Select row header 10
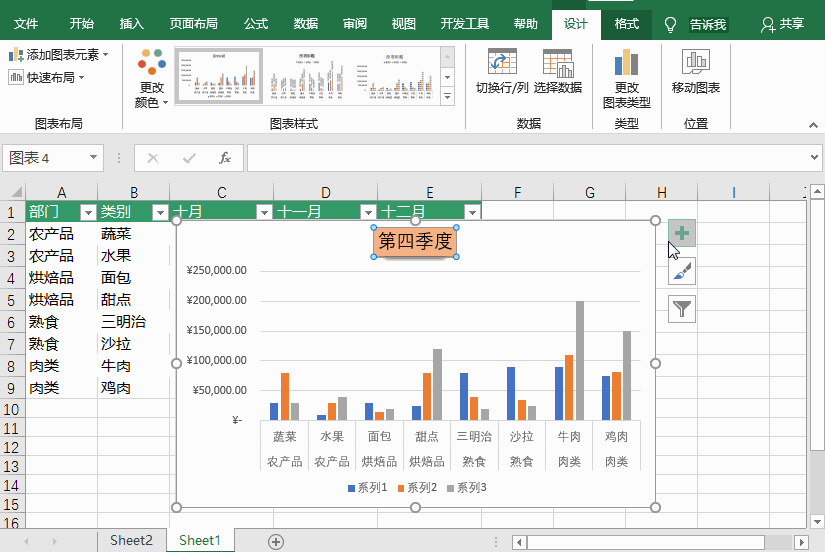The width and height of the screenshot is (825, 552). pyautogui.click(x=12, y=409)
